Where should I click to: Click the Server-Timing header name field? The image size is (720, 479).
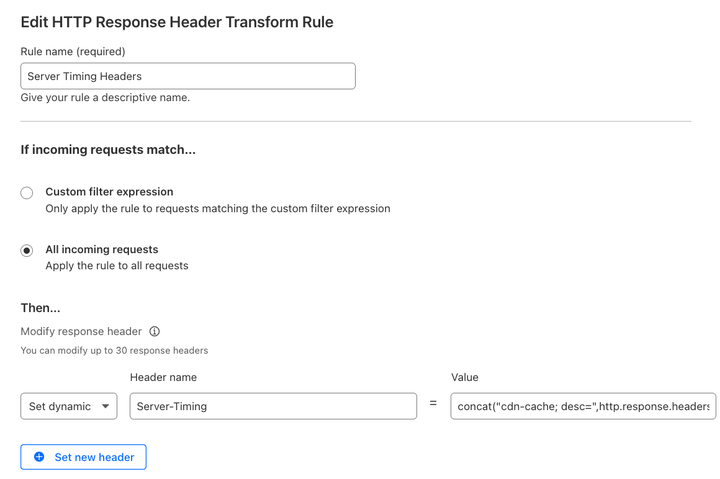click(x=273, y=406)
